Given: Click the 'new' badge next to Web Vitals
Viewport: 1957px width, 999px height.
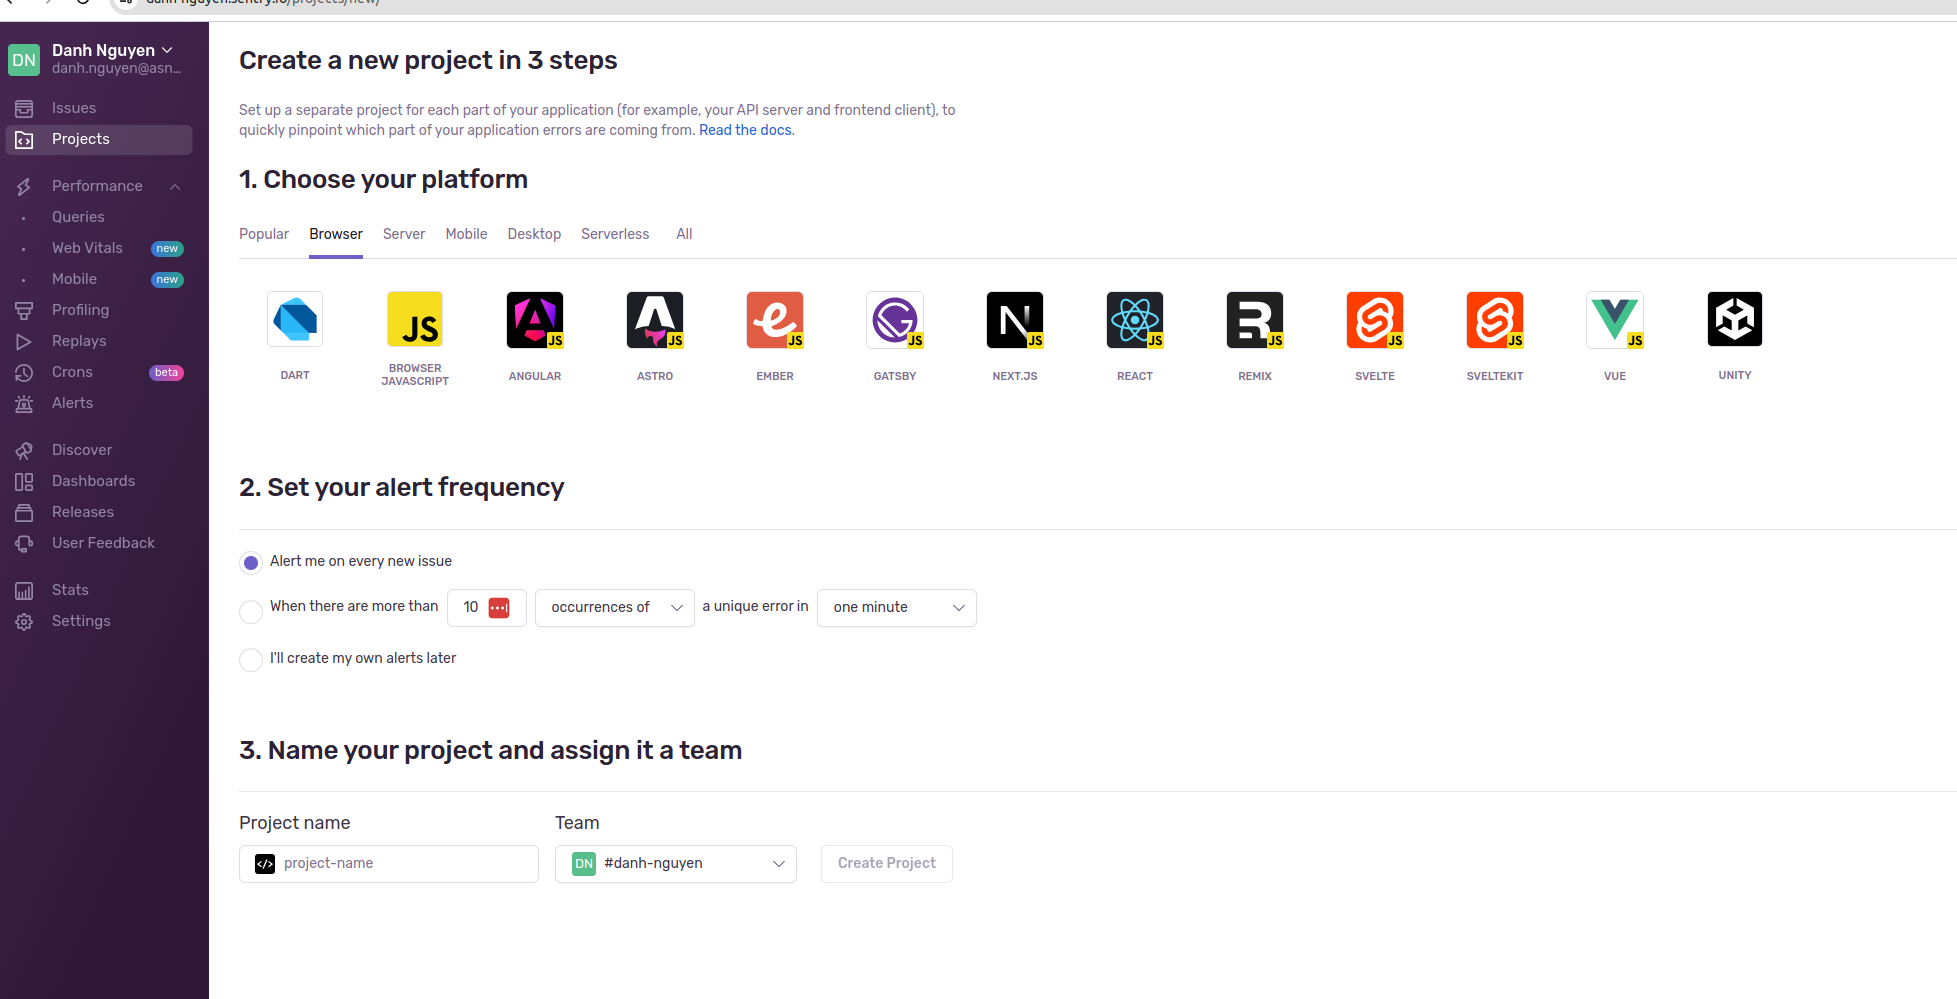Looking at the screenshot, I should pyautogui.click(x=167, y=249).
